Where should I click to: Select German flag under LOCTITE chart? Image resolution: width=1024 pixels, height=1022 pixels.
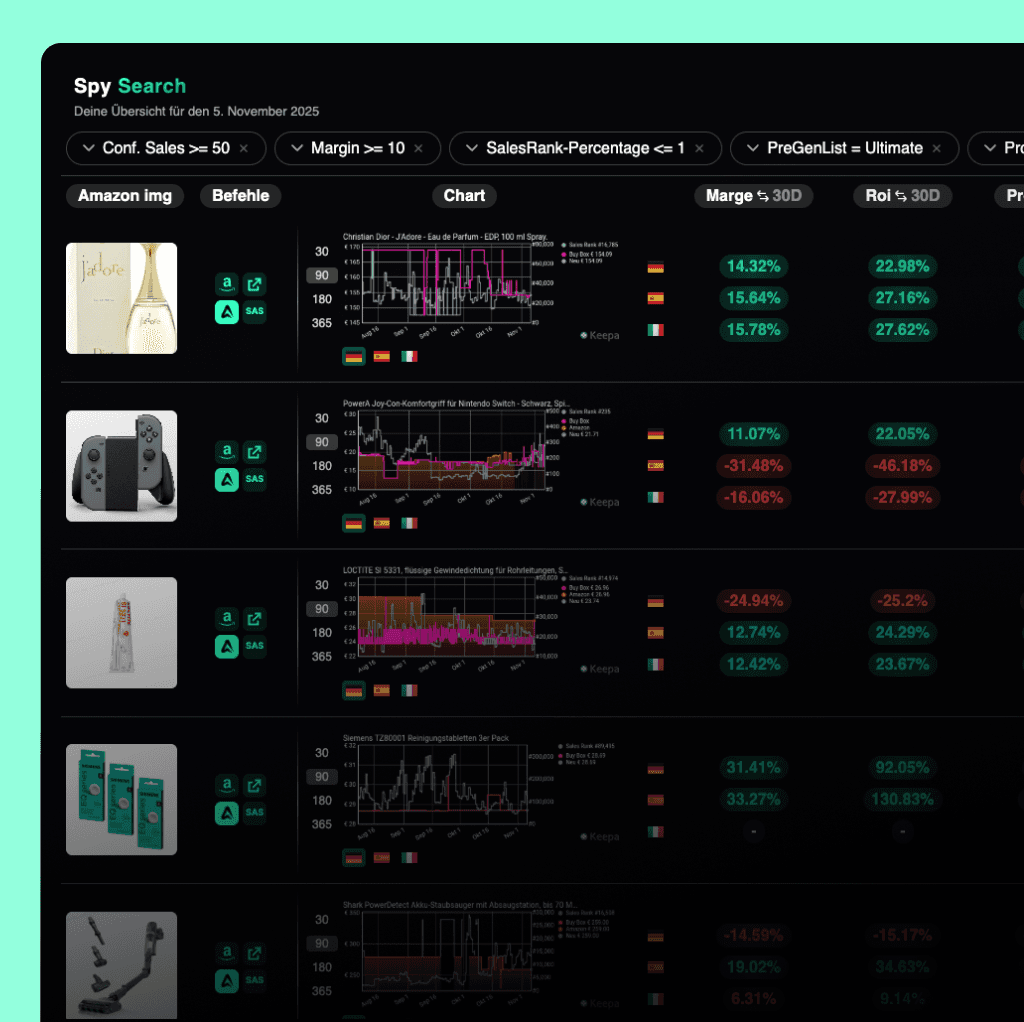pyautogui.click(x=354, y=691)
